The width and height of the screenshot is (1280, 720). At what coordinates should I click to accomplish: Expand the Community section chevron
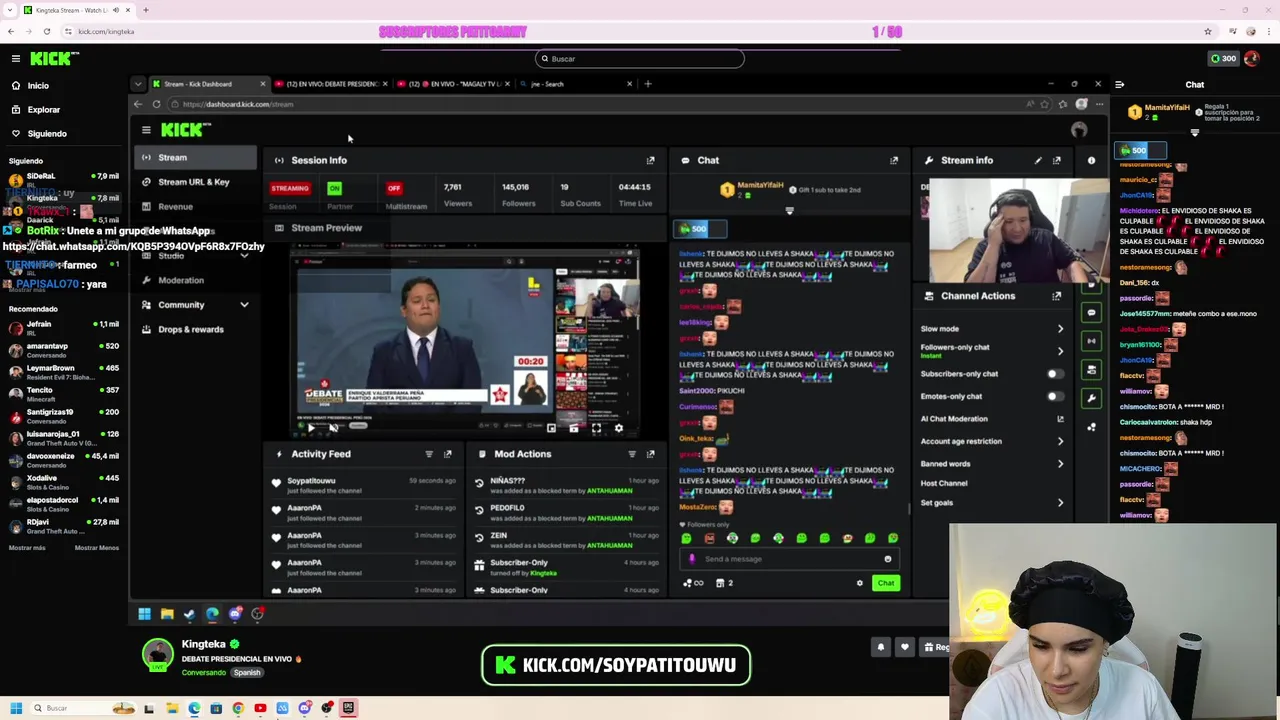(244, 305)
